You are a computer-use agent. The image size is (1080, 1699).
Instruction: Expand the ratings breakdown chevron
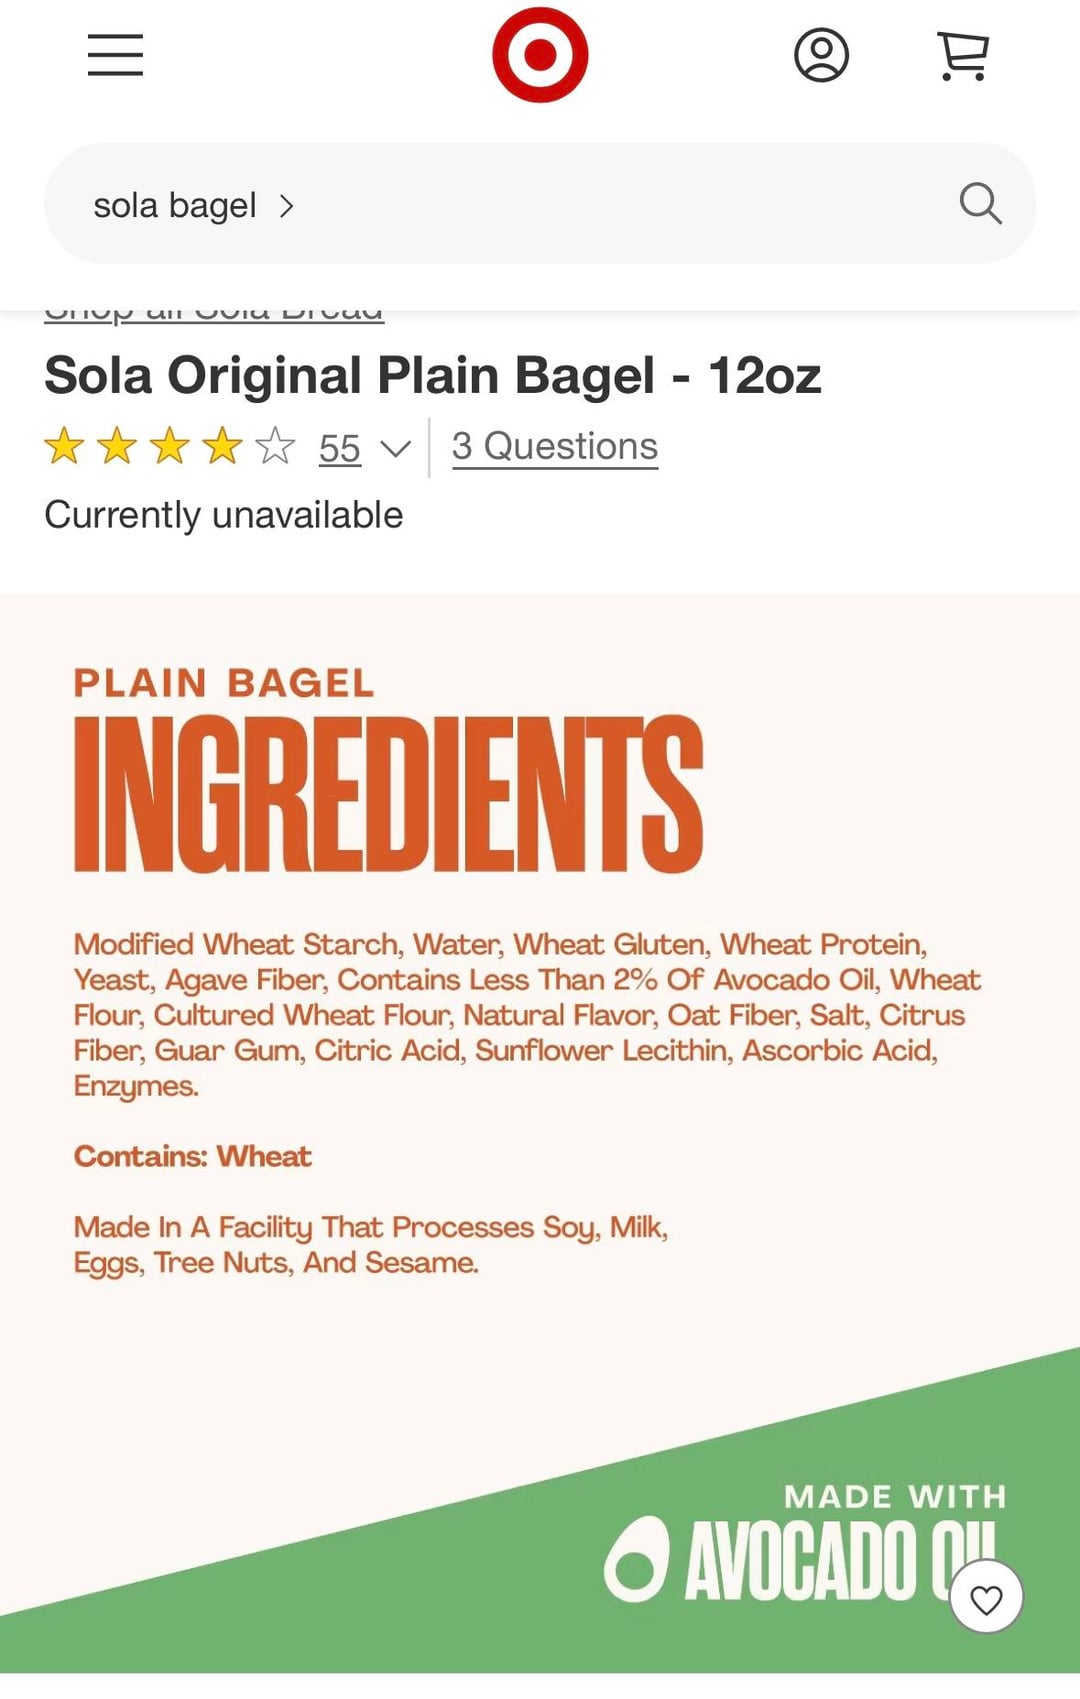click(x=396, y=449)
